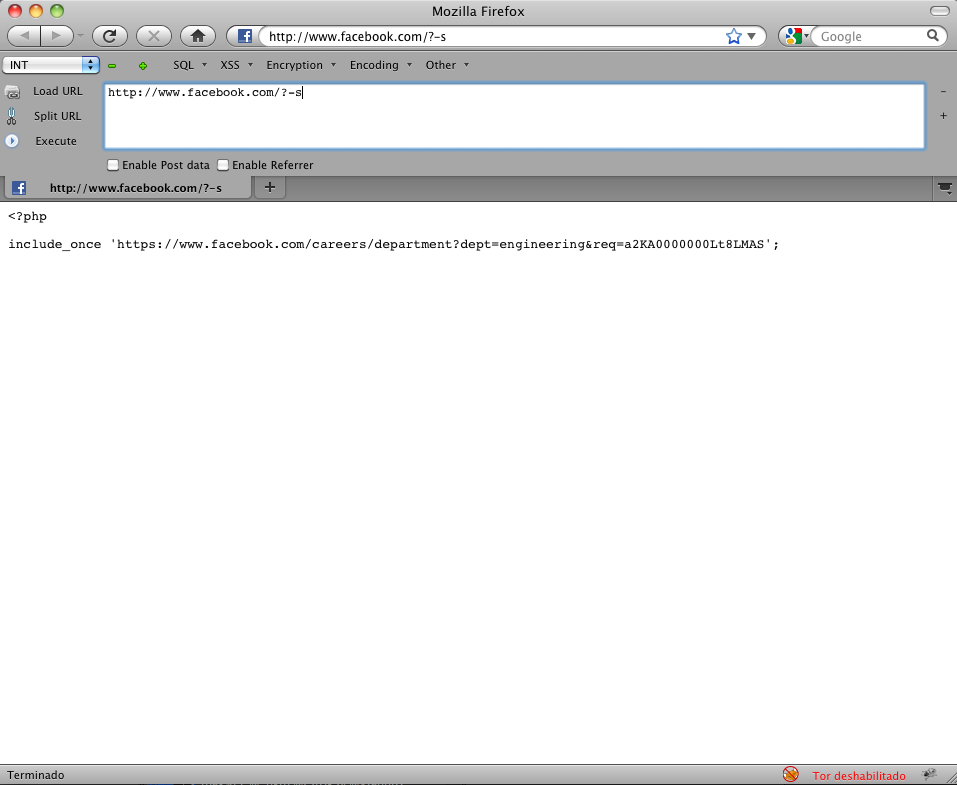The width and height of the screenshot is (957, 785).
Task: Enable Referrer checkbox
Action: tap(223, 165)
